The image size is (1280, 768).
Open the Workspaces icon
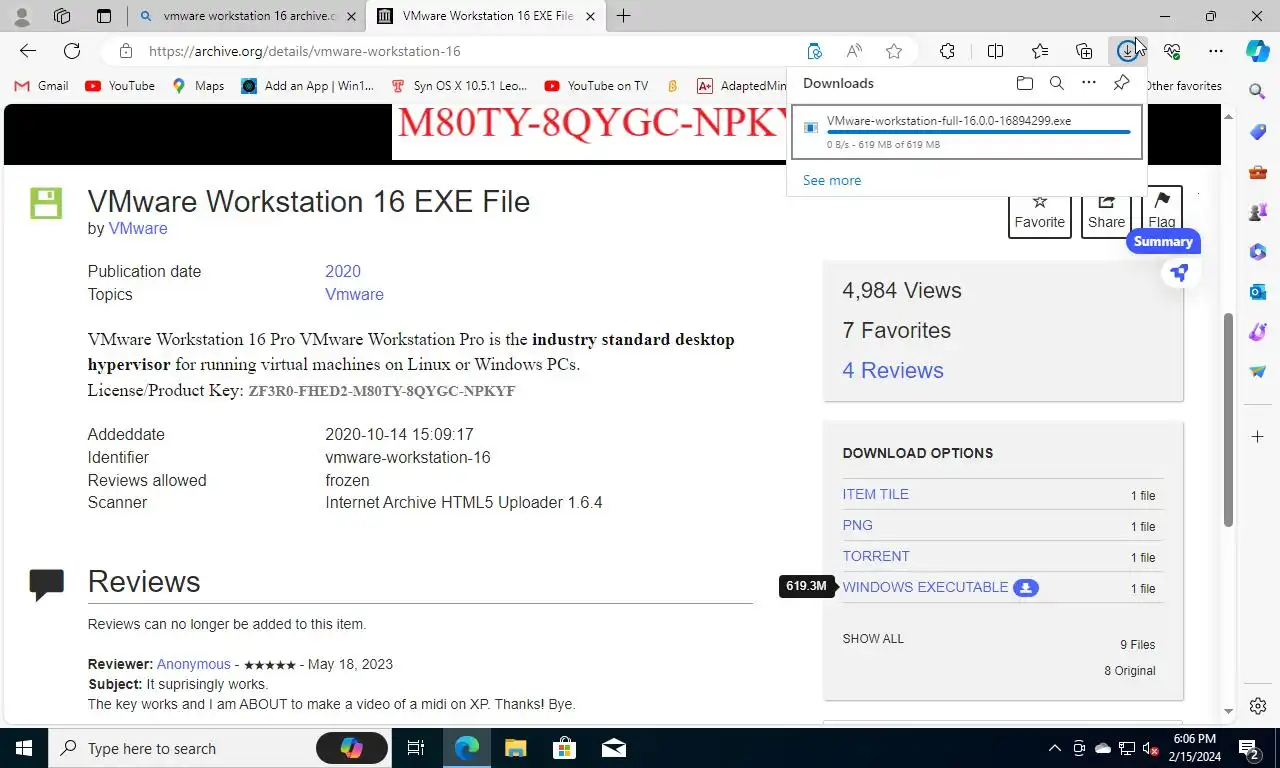tap(62, 16)
